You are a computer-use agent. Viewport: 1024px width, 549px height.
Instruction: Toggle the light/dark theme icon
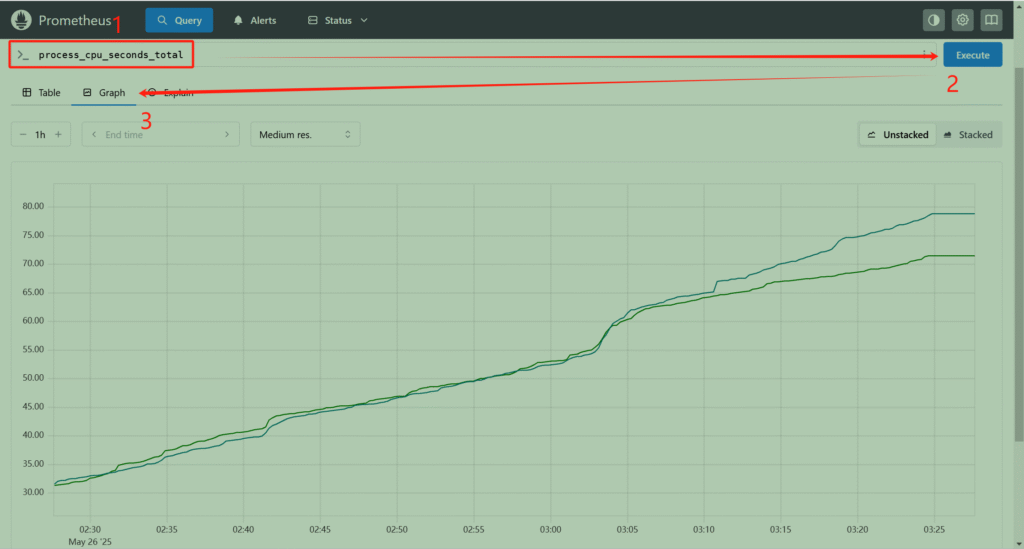click(x=934, y=20)
